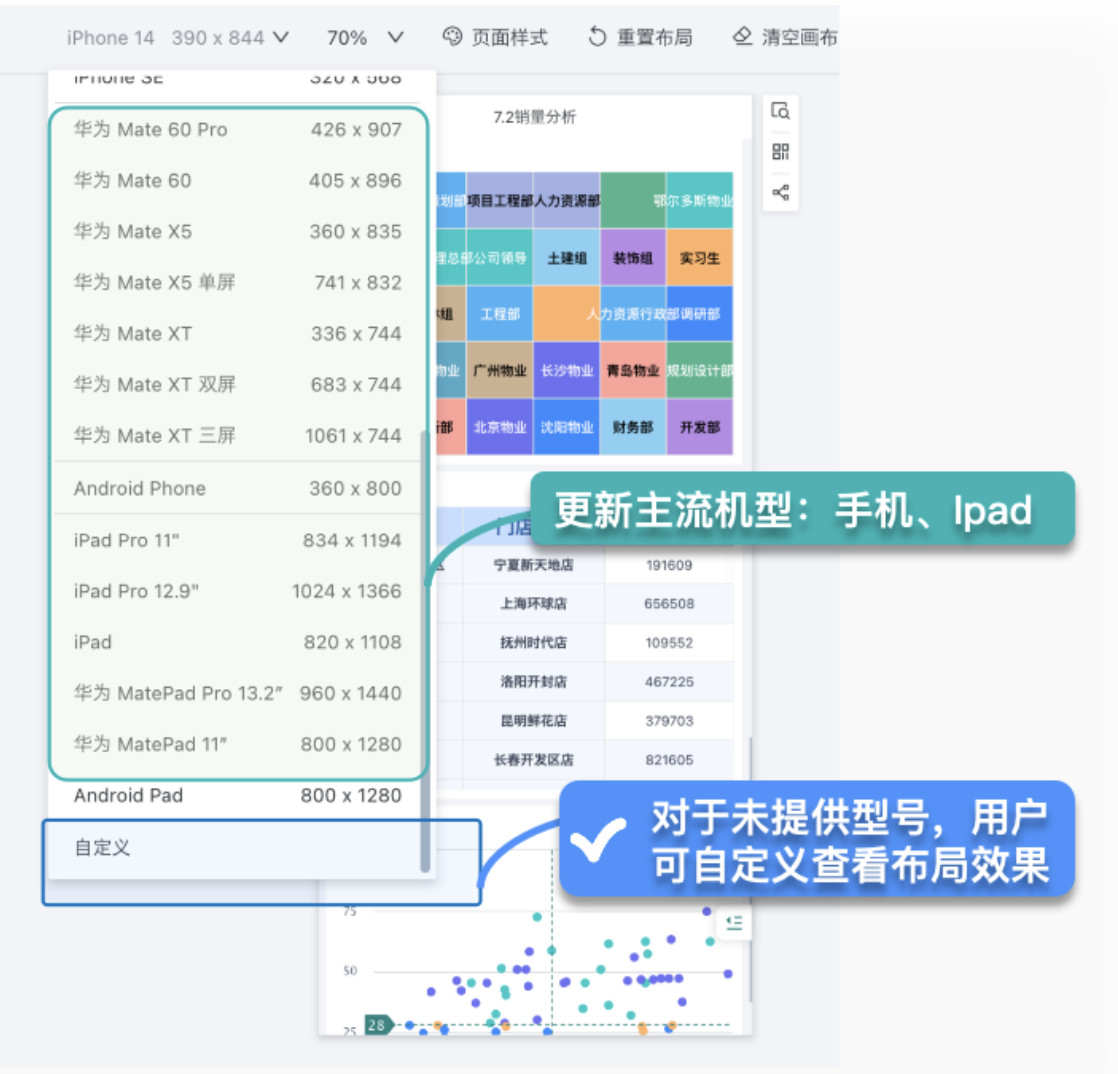Click the 财务部 treemap block
Viewport: 1118px width, 1074px height.
pyautogui.click(x=633, y=427)
